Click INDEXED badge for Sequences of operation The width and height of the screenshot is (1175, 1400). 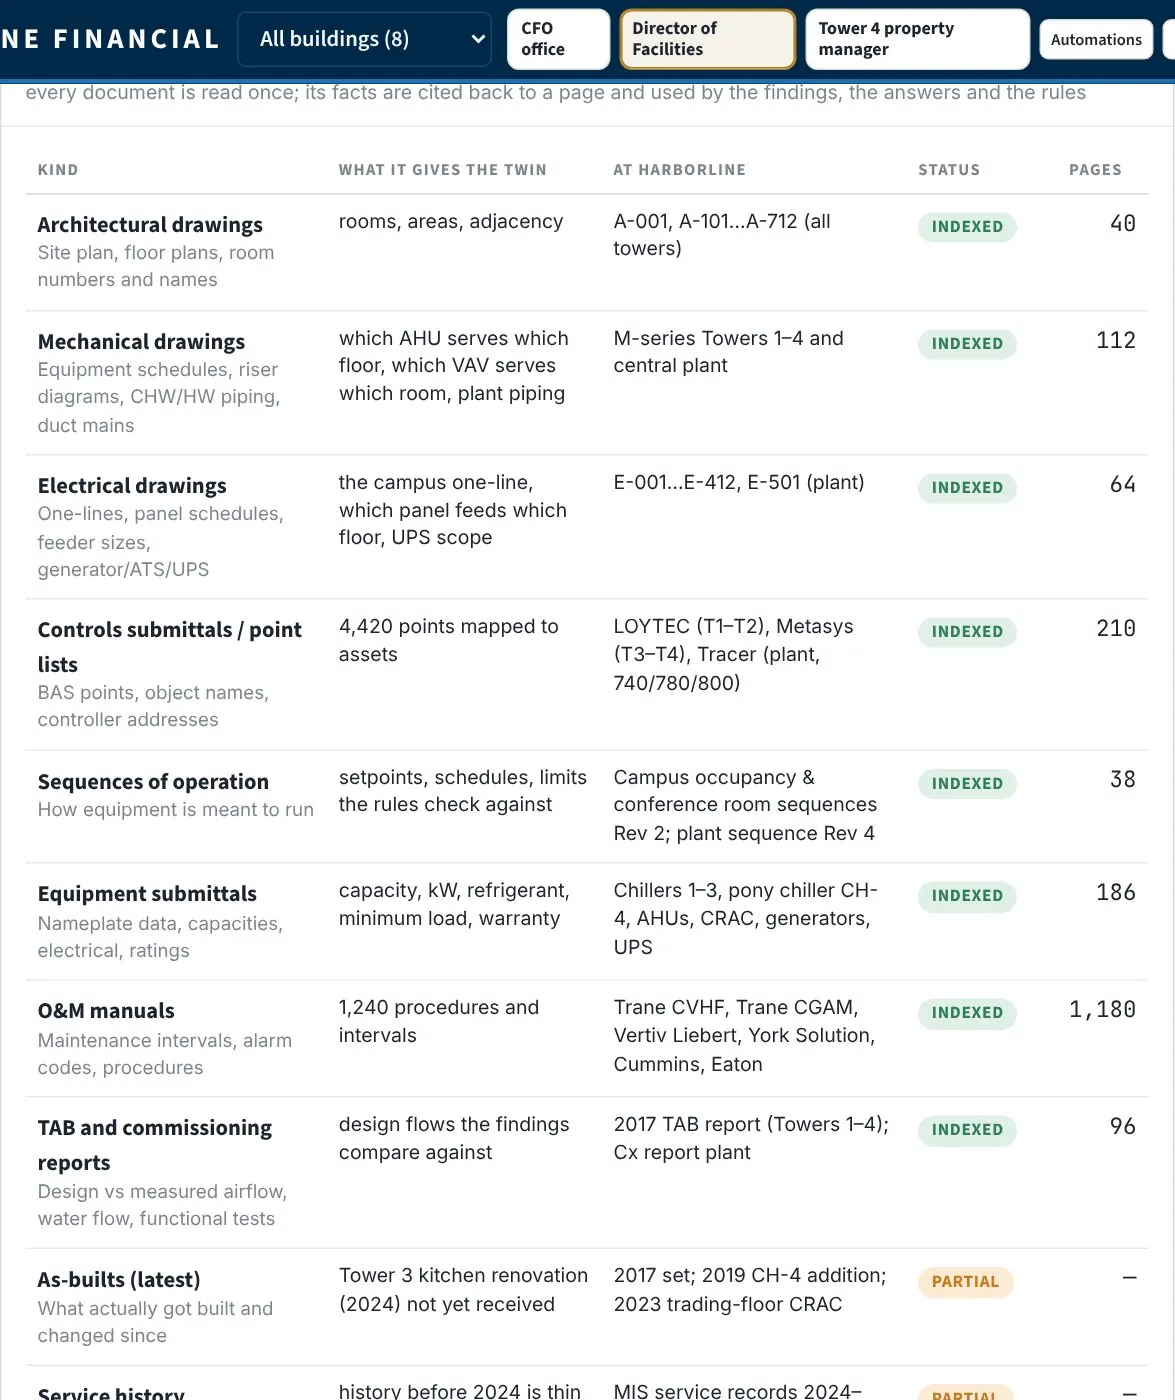point(967,784)
